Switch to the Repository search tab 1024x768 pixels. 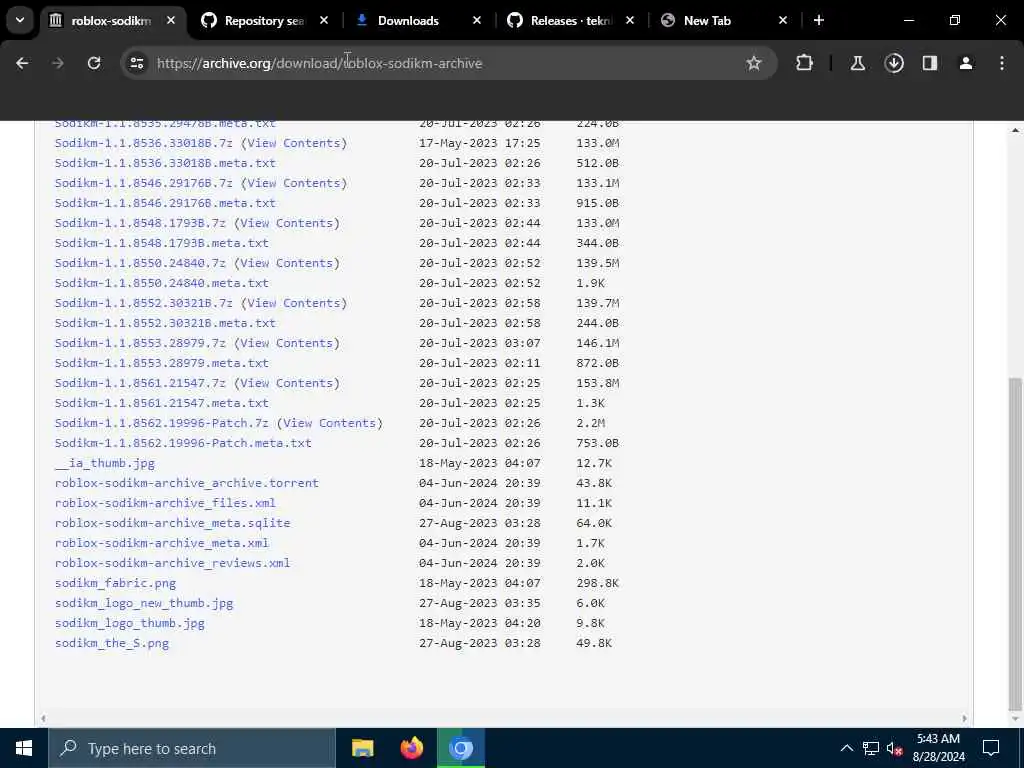click(264, 21)
